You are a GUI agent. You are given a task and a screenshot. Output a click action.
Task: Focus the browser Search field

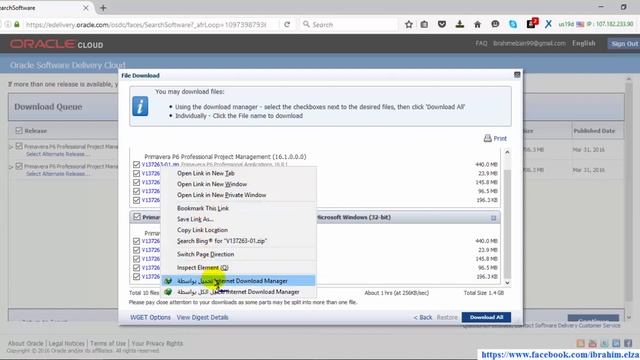pyautogui.click(x=349, y=24)
